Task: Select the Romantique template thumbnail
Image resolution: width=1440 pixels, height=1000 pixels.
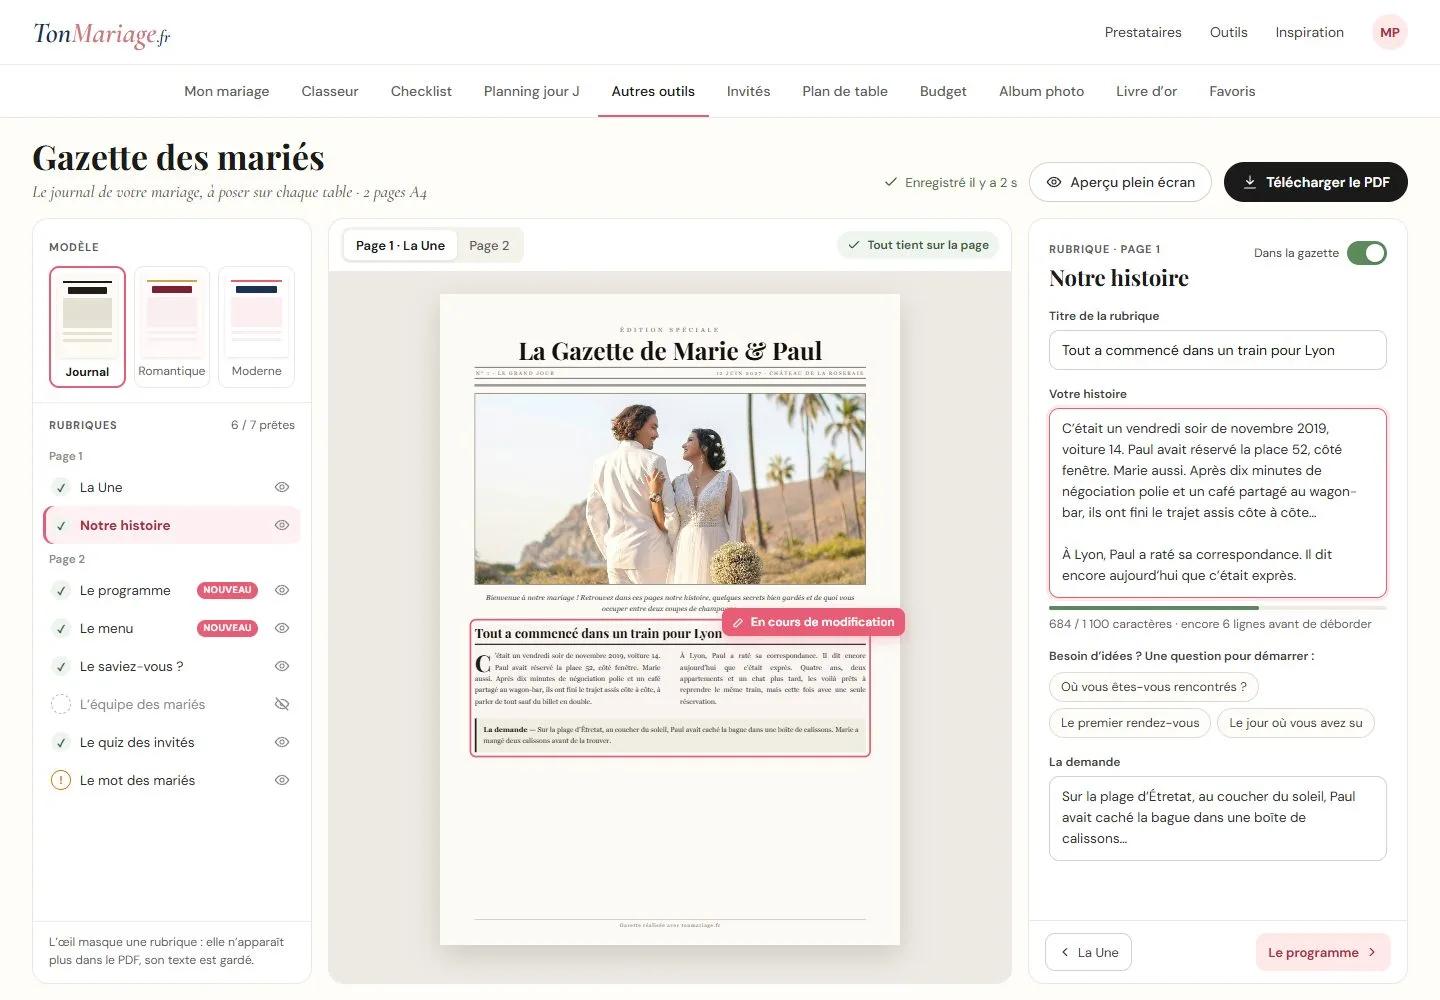Action: pos(171,326)
